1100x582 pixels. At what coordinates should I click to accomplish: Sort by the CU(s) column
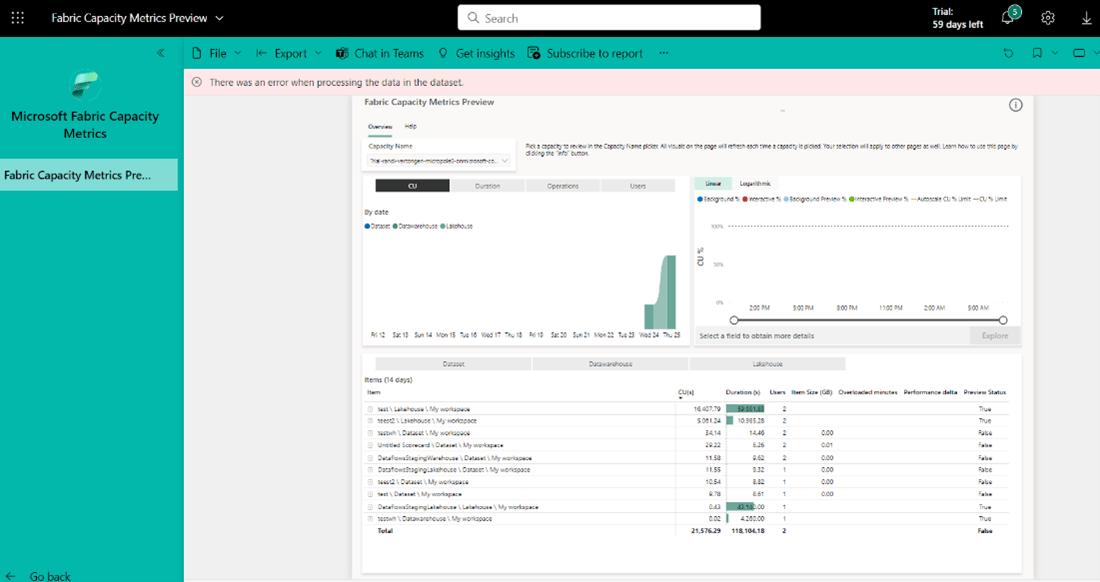(685, 392)
